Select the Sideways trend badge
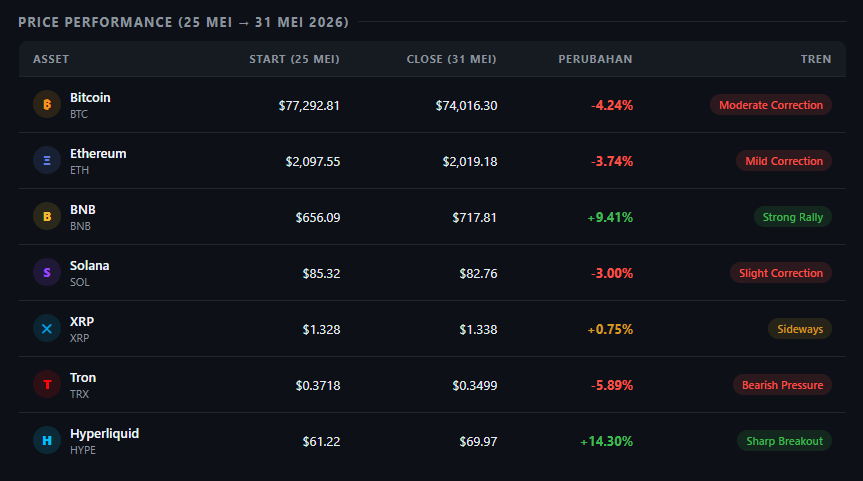This screenshot has height=481, width=863. point(800,329)
